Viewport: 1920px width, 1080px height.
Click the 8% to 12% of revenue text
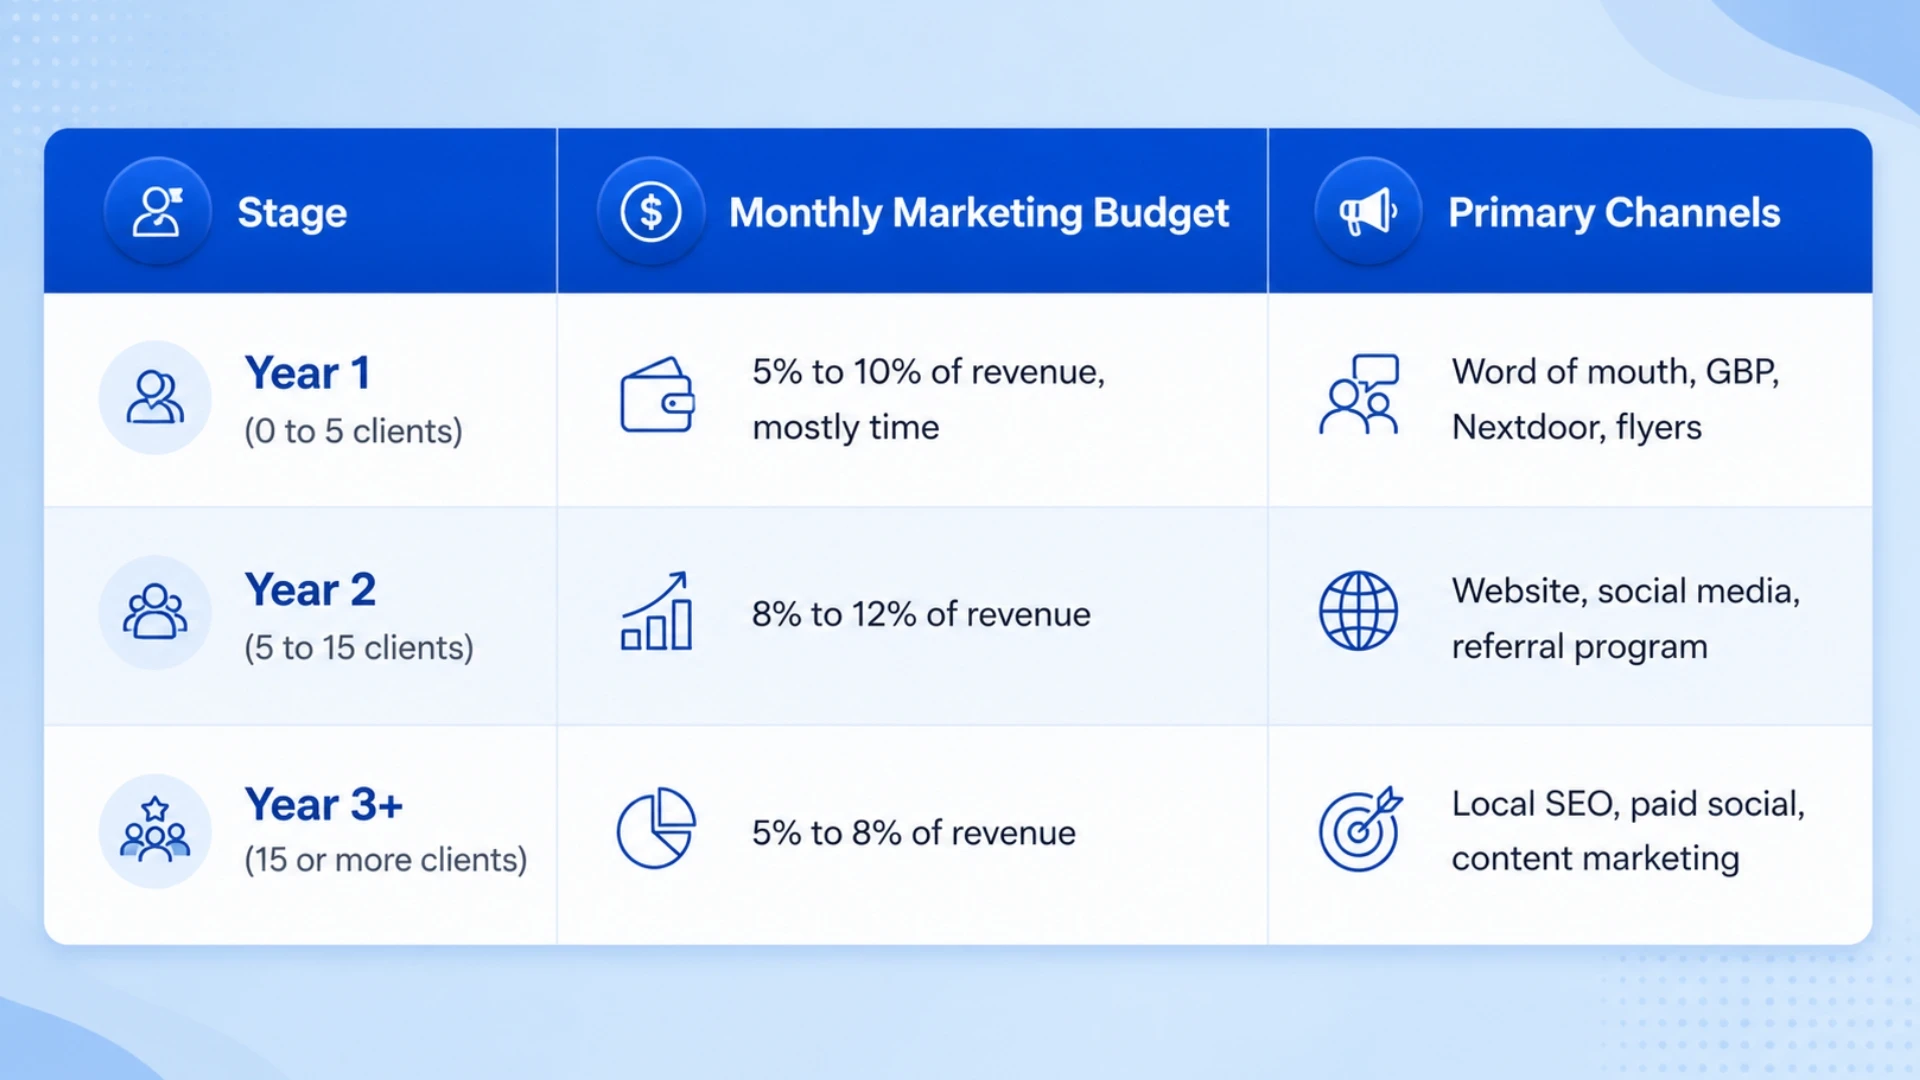[x=921, y=614]
